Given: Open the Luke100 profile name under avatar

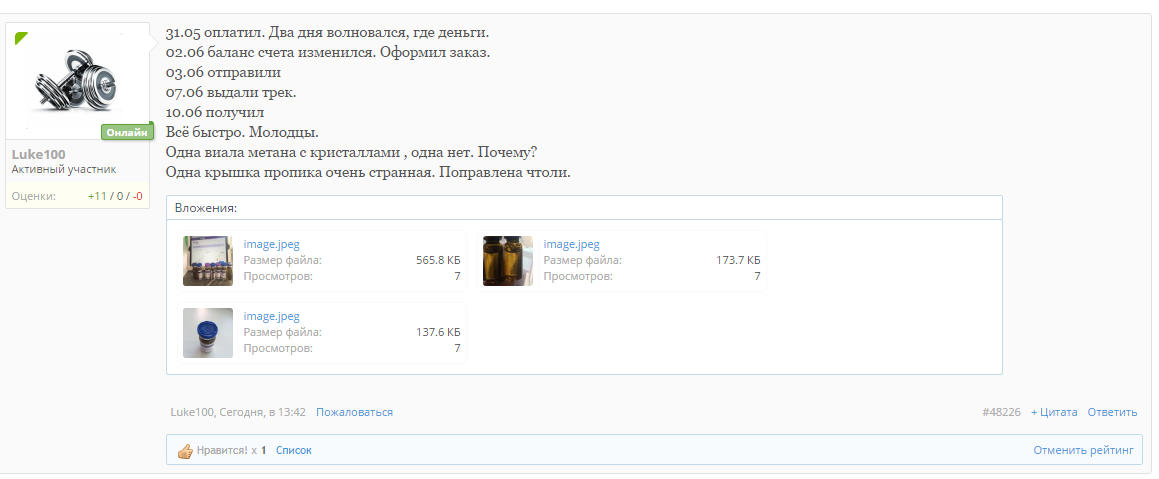Looking at the screenshot, I should [38, 154].
